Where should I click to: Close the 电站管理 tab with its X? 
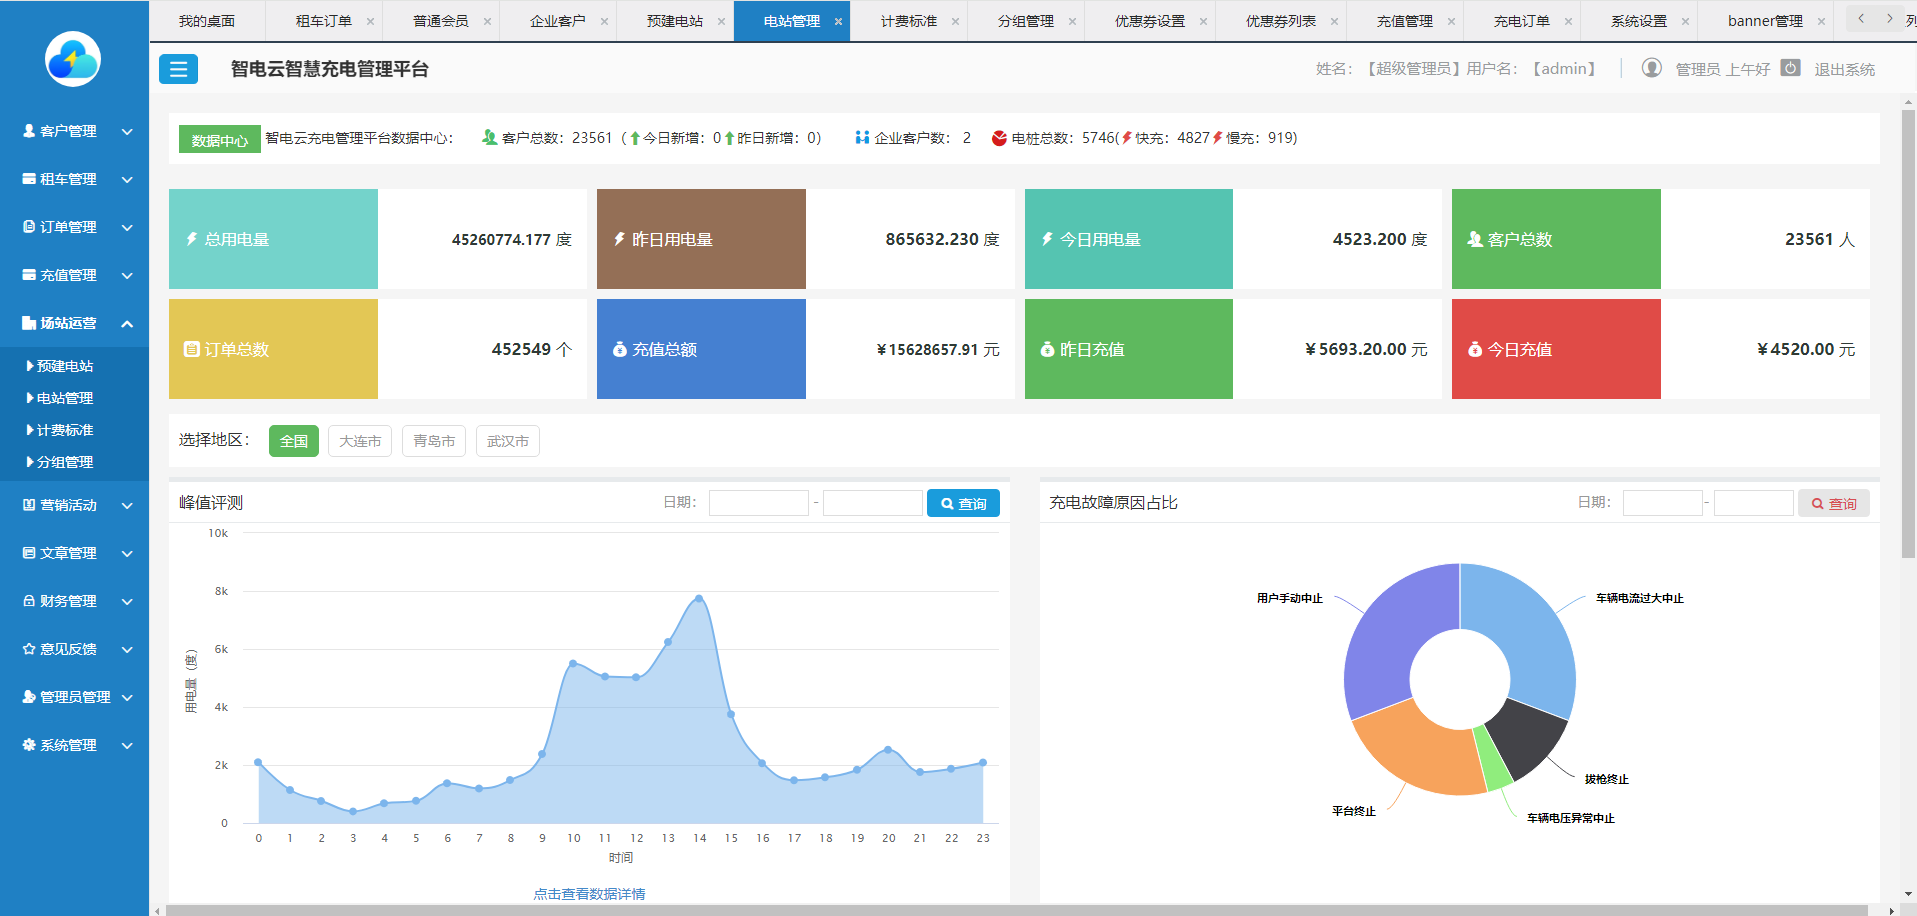tap(838, 21)
